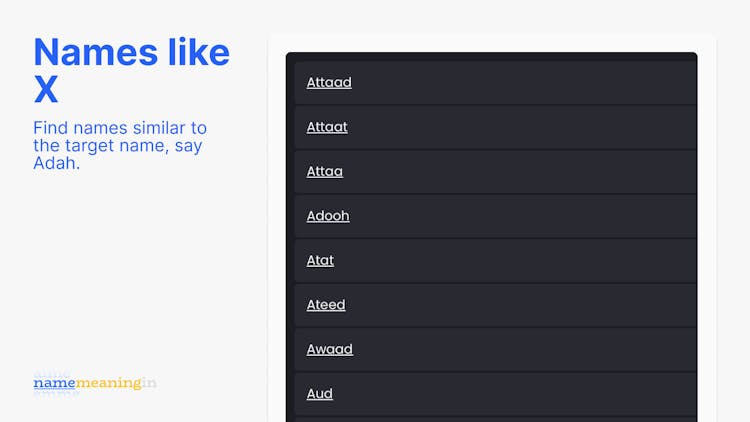
Task: Select the Attaa link
Action: [324, 171]
